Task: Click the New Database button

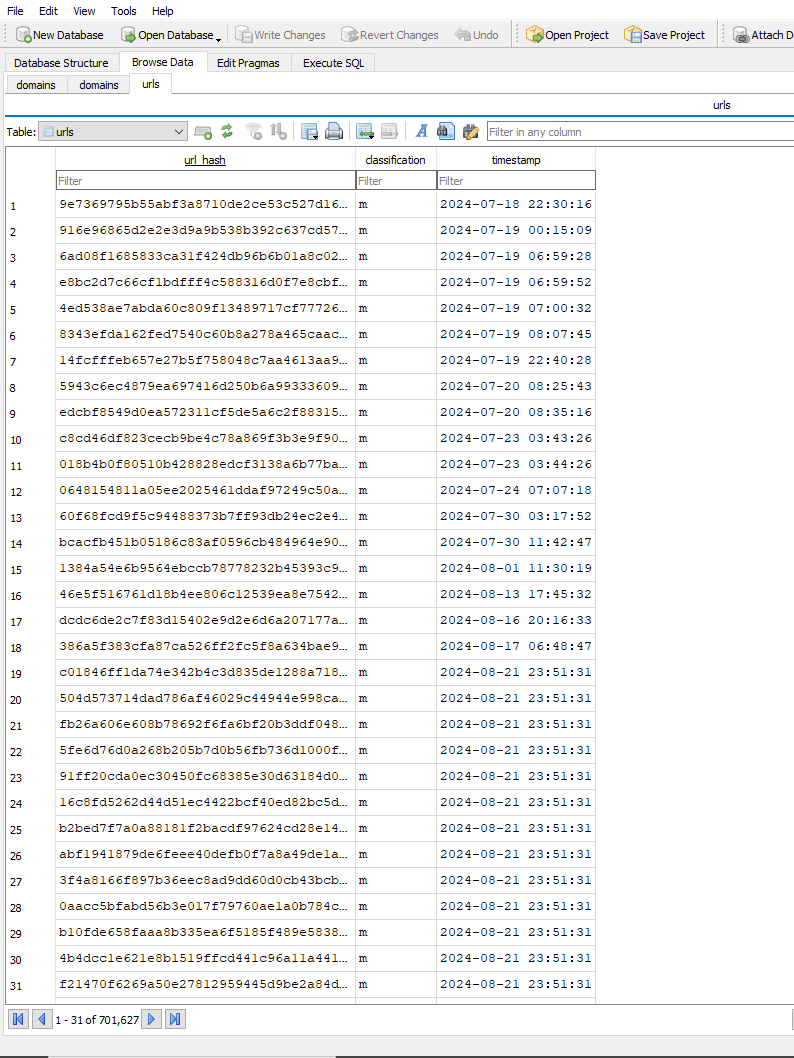Action: pyautogui.click(x=59, y=35)
